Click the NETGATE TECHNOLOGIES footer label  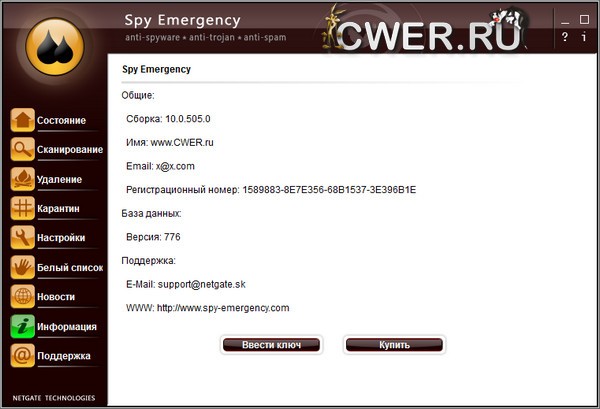tap(54, 397)
